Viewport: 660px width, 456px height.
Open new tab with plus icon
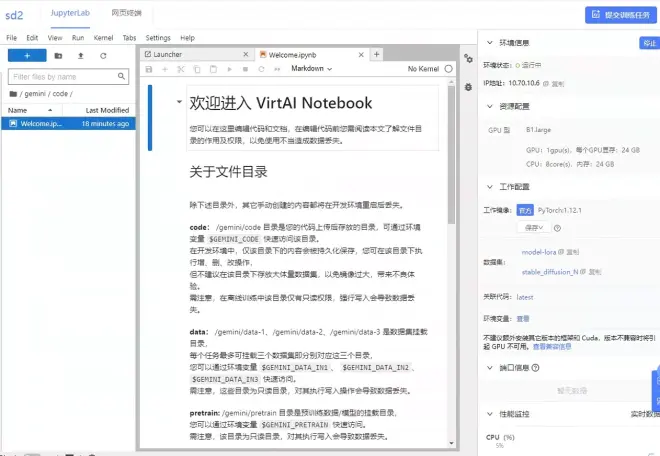tap(377, 54)
